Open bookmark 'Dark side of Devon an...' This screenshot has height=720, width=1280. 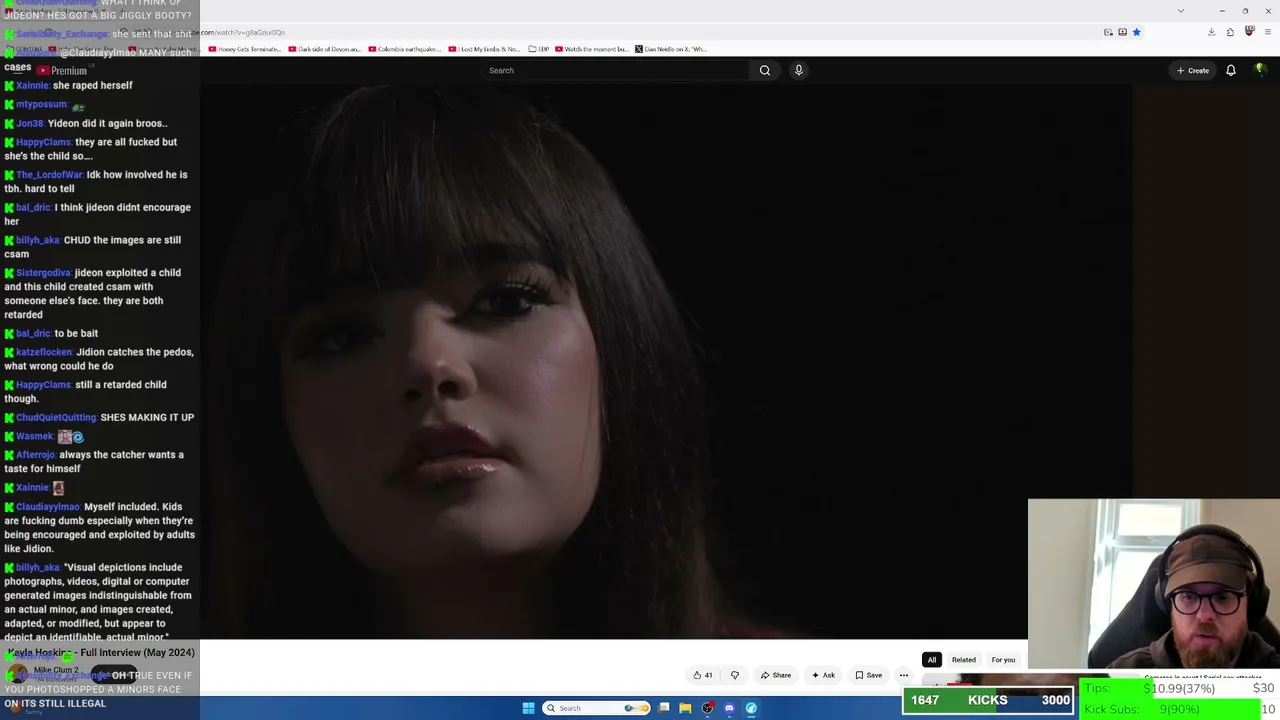point(324,49)
